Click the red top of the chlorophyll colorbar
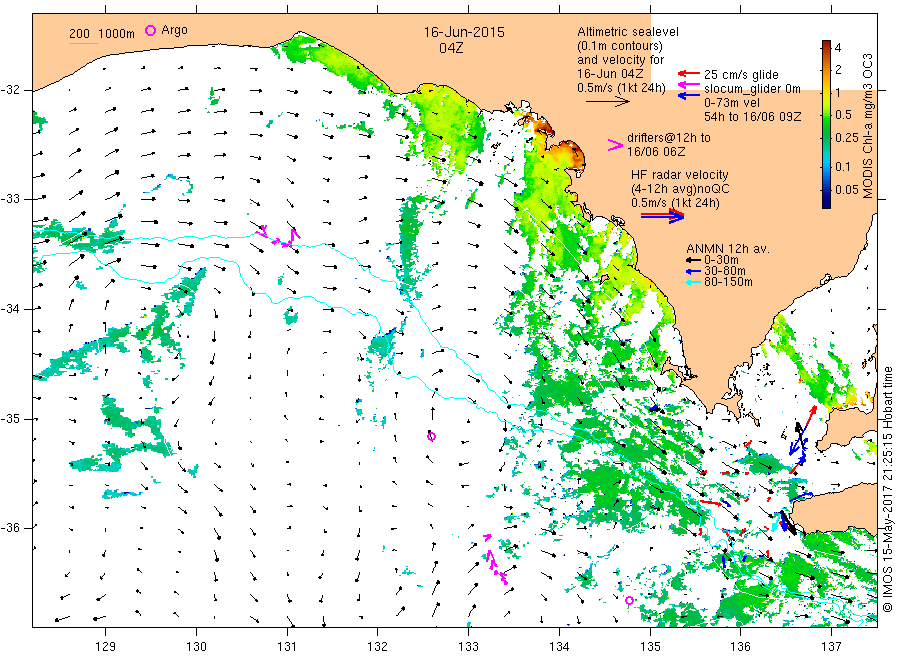Image resolution: width=900 pixels, height=660 pixels. tap(826, 45)
